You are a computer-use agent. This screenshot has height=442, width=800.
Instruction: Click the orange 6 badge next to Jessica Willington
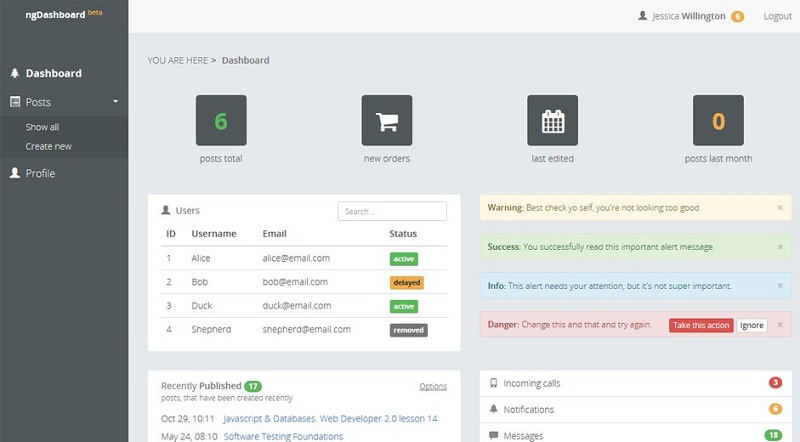(x=737, y=16)
